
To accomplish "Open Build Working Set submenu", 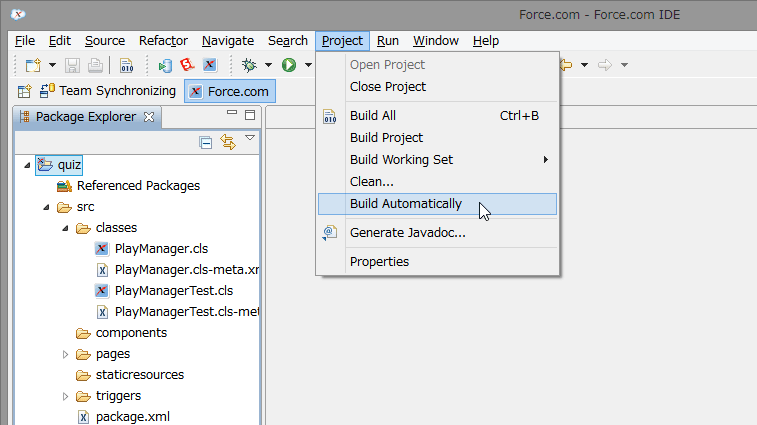I will [x=437, y=160].
